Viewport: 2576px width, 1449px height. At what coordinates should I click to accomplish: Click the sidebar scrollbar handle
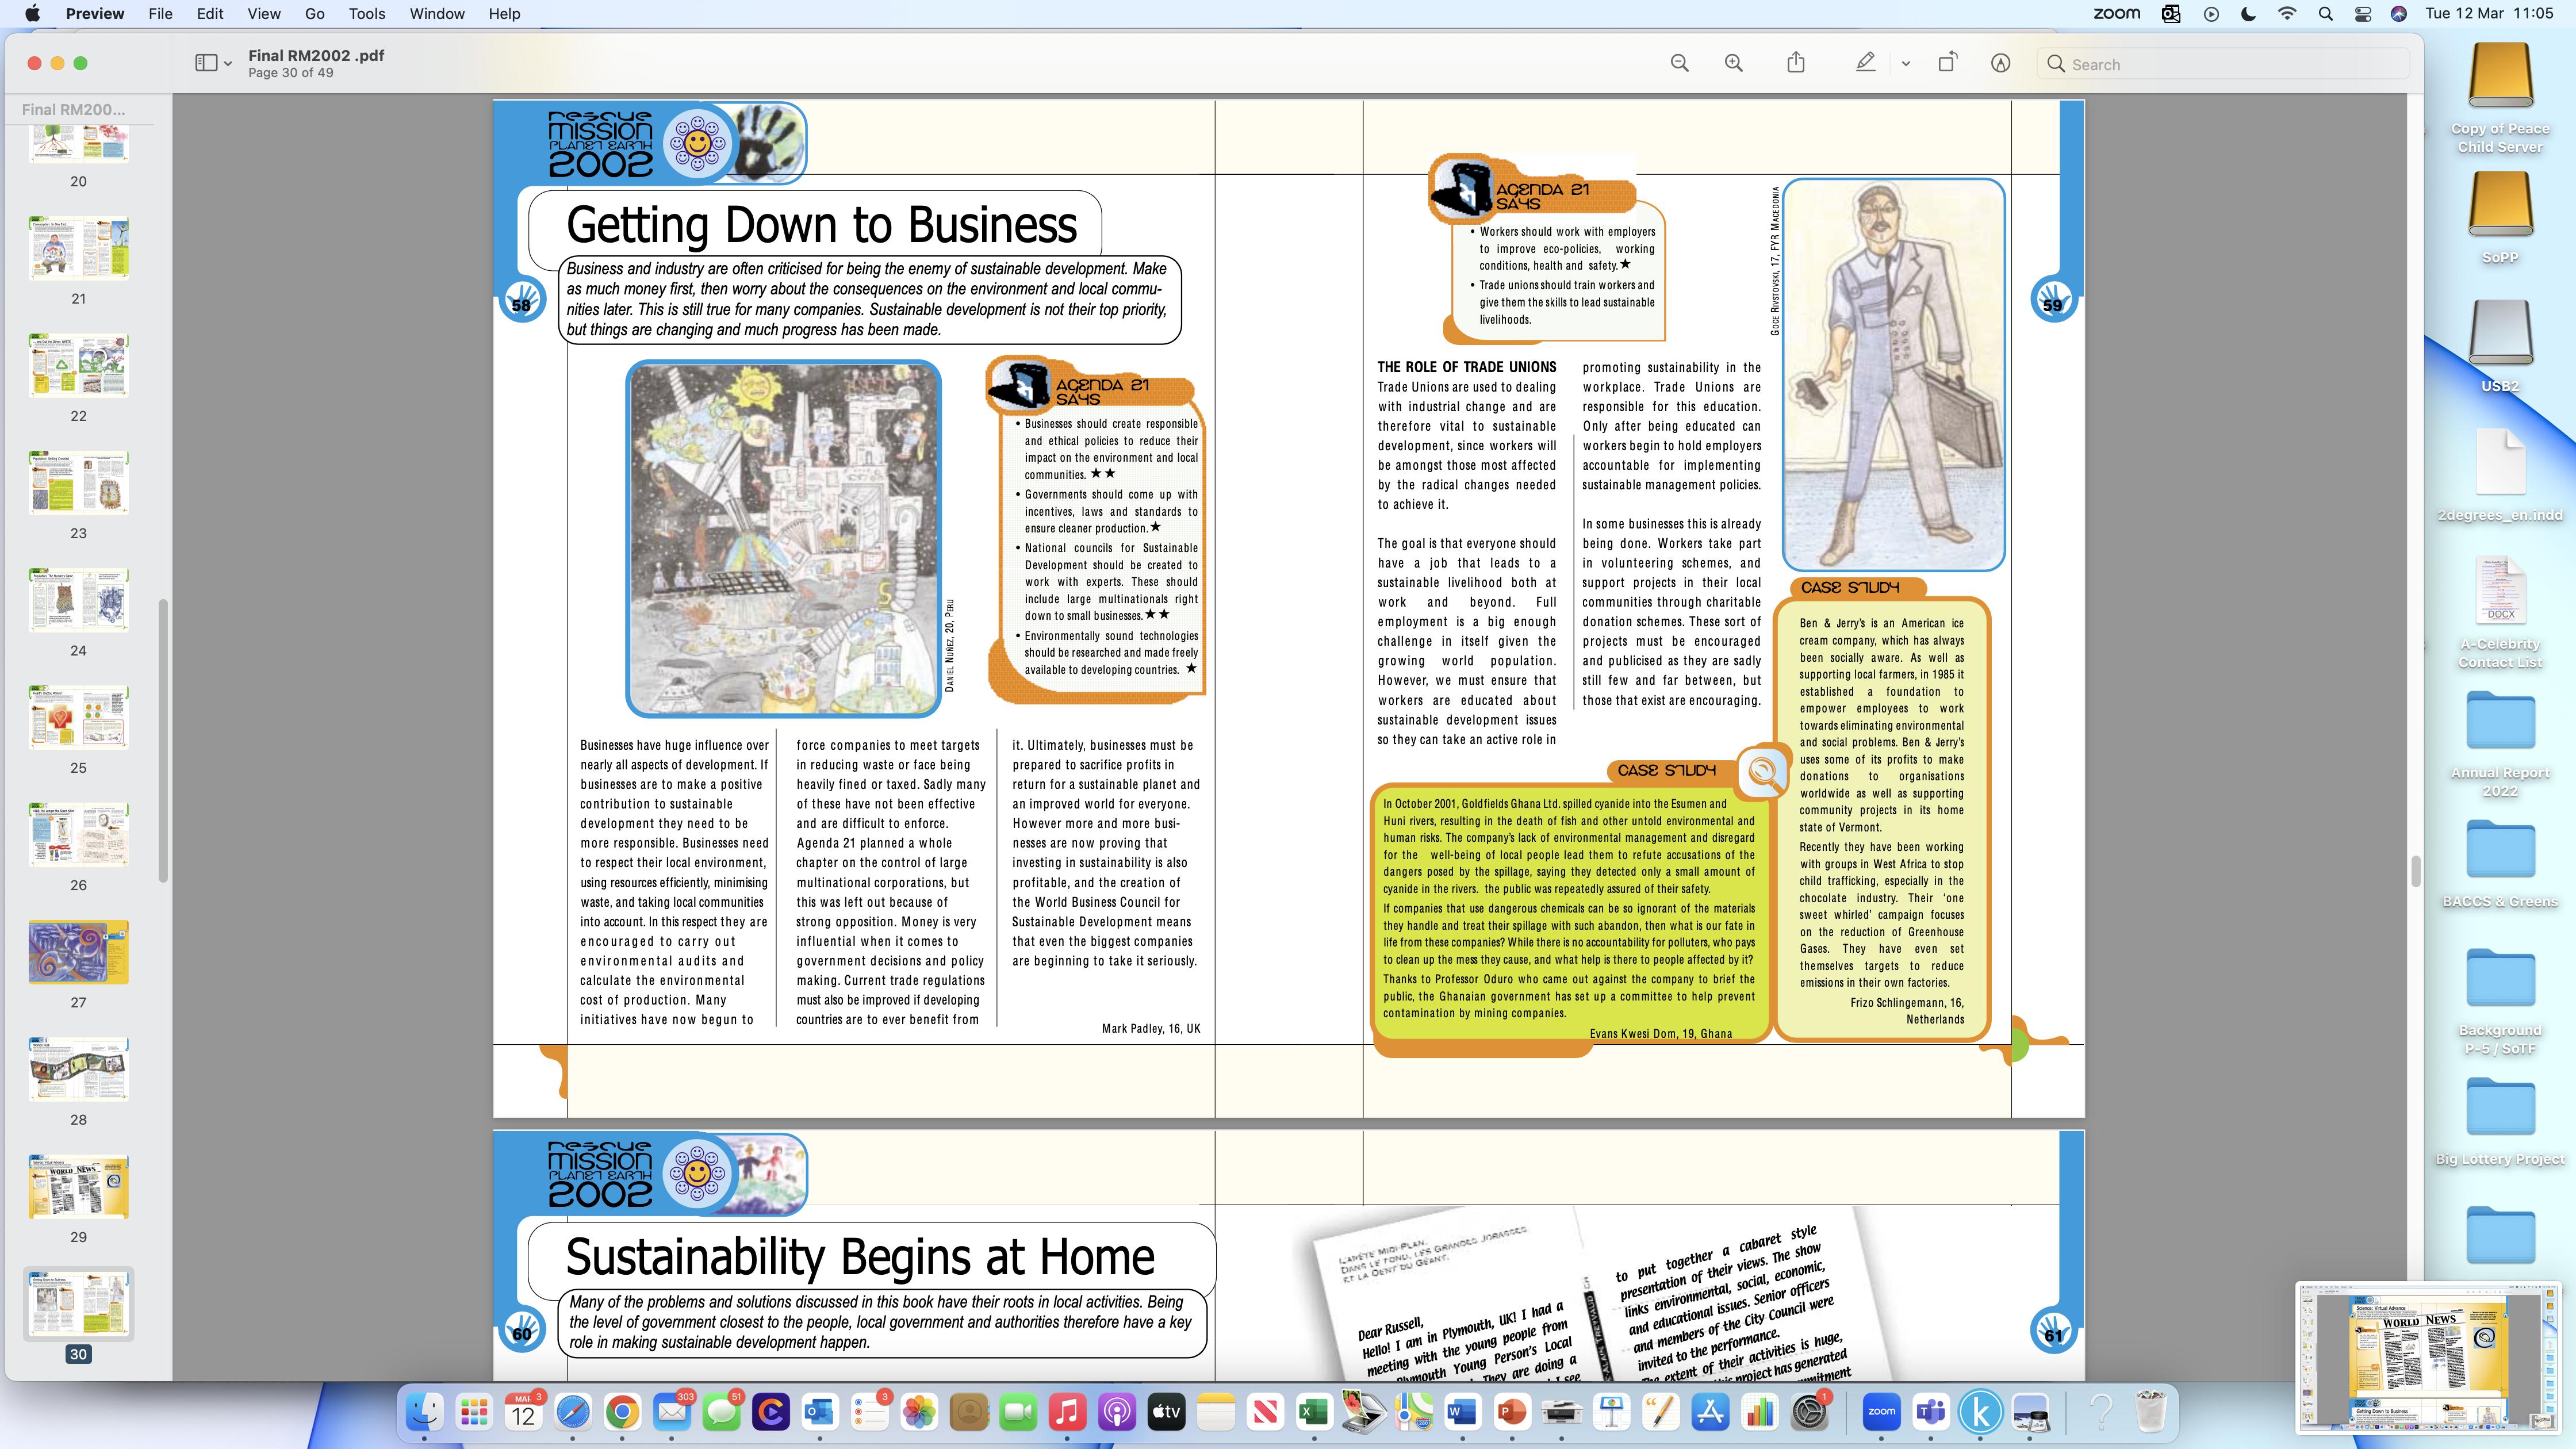pyautogui.click(x=163, y=740)
